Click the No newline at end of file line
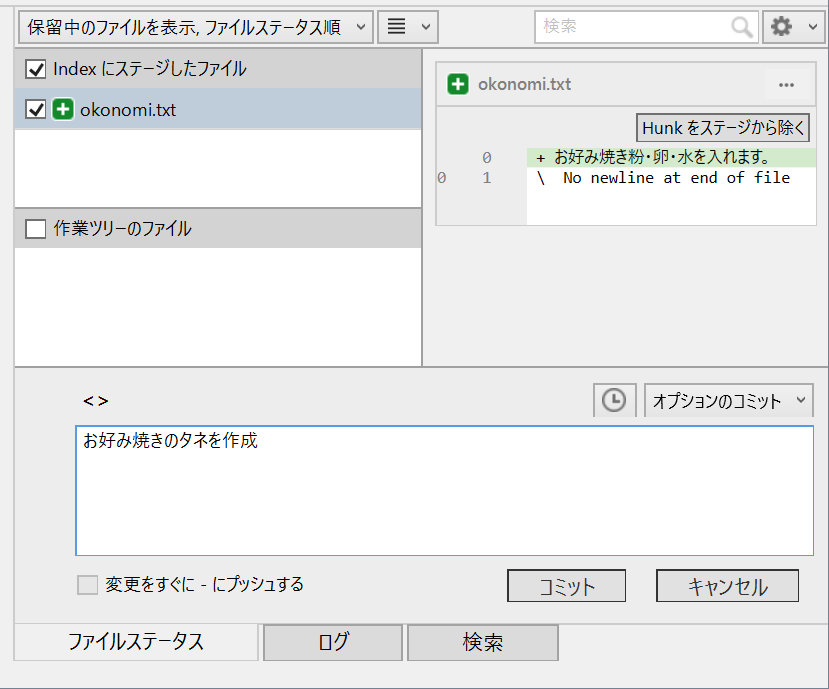Image resolution: width=829 pixels, height=689 pixels. 671,178
